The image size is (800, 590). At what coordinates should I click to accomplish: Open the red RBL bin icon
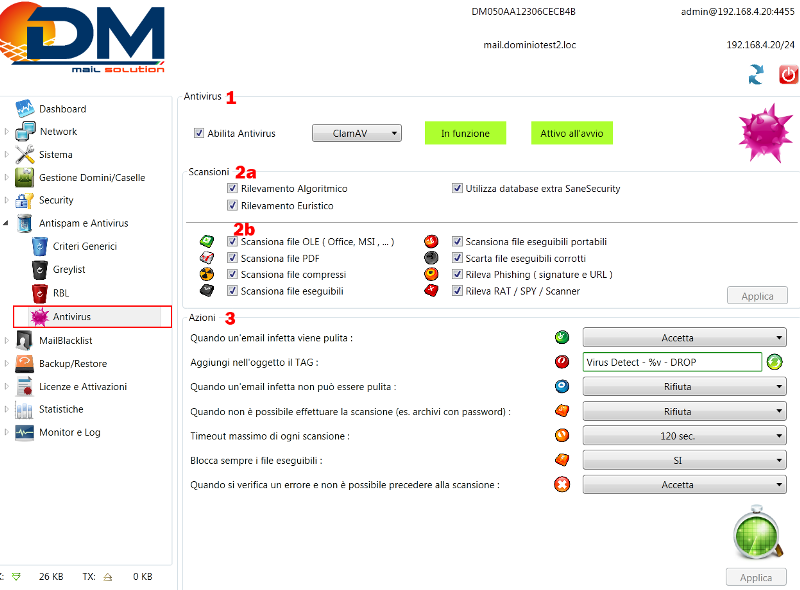(39, 292)
